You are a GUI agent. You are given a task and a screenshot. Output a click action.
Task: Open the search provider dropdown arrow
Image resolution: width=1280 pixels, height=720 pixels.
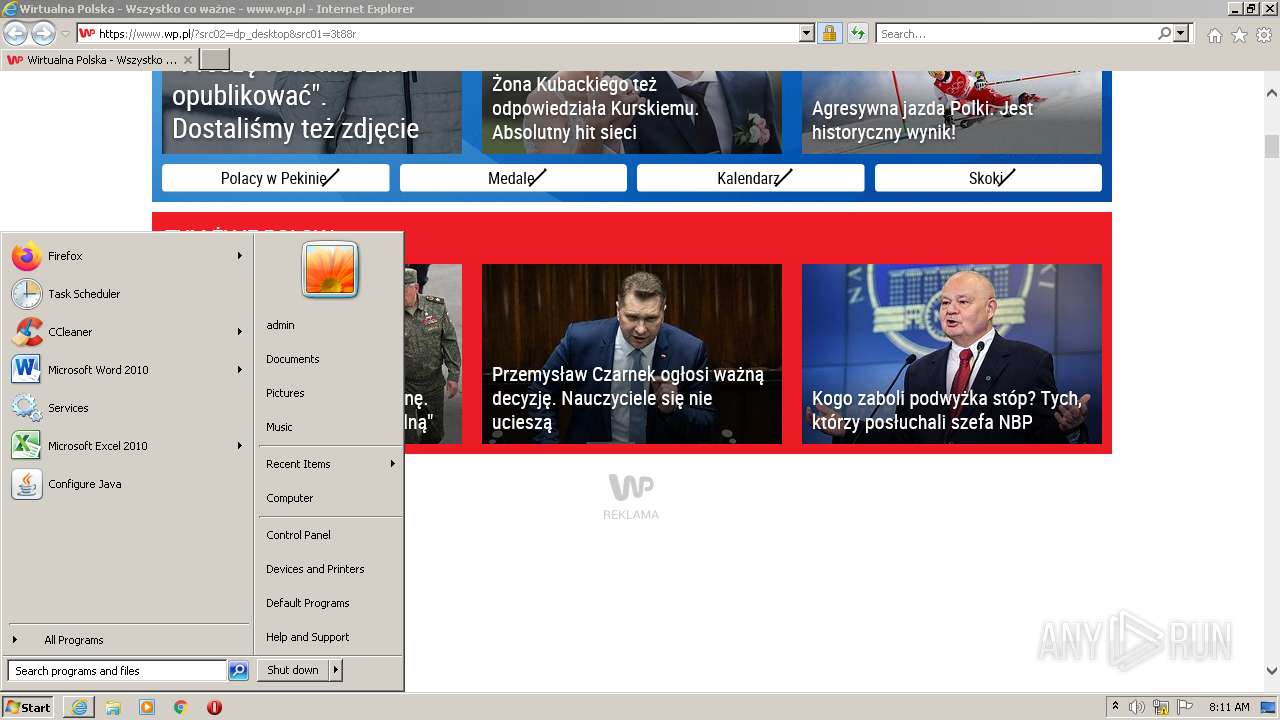coord(1181,33)
